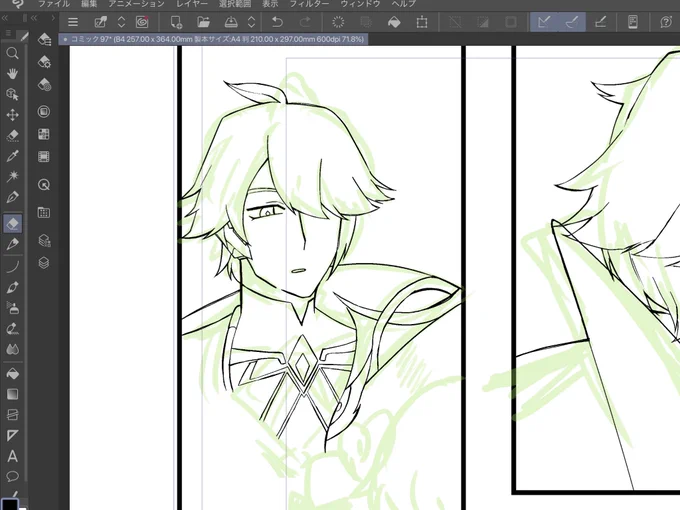Screen dimensions: 680x510
Task: Select the Fill bucket tool in tool palette
Action: (x=12, y=373)
